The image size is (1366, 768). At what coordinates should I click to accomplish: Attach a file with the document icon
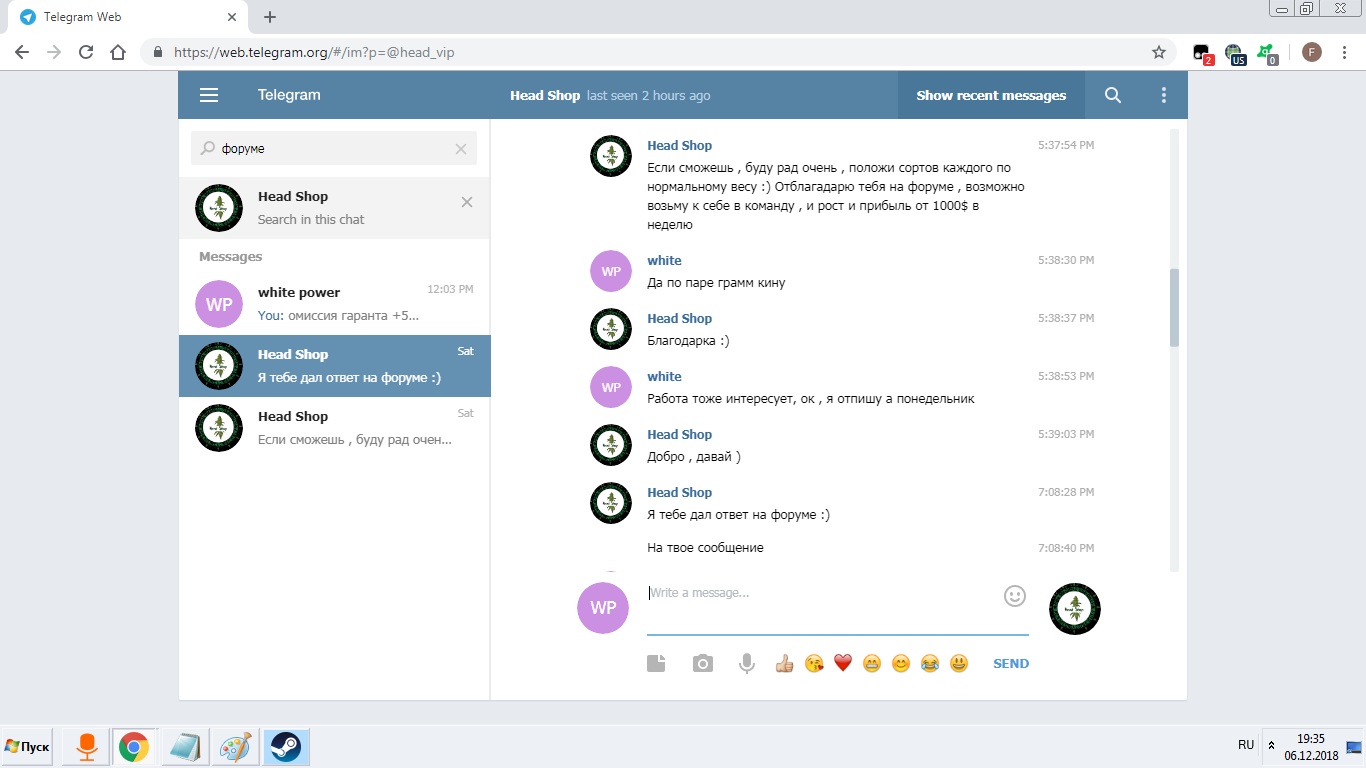point(656,663)
